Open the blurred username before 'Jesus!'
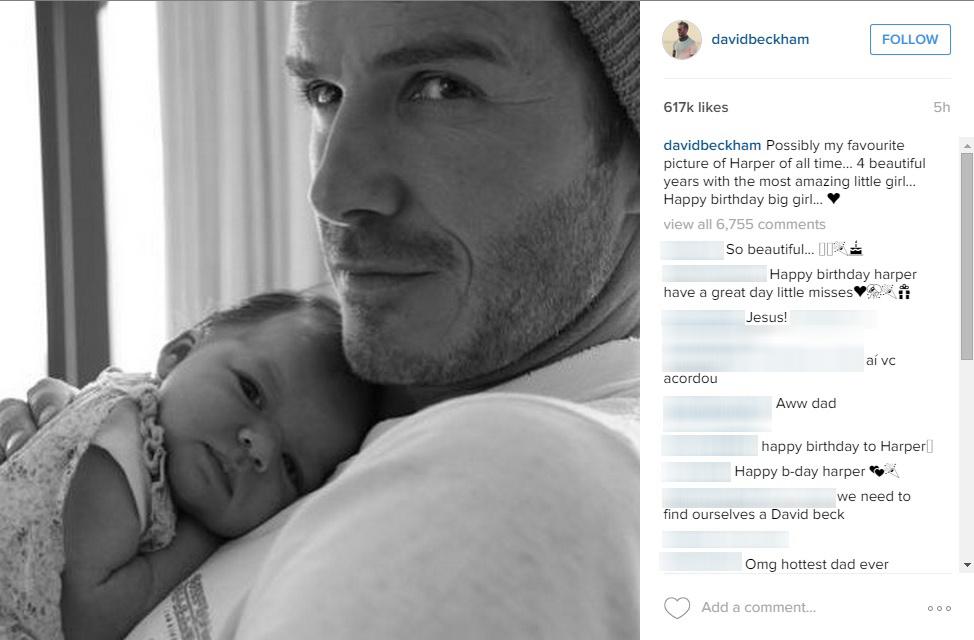The height and width of the screenshot is (640, 974). (703, 318)
